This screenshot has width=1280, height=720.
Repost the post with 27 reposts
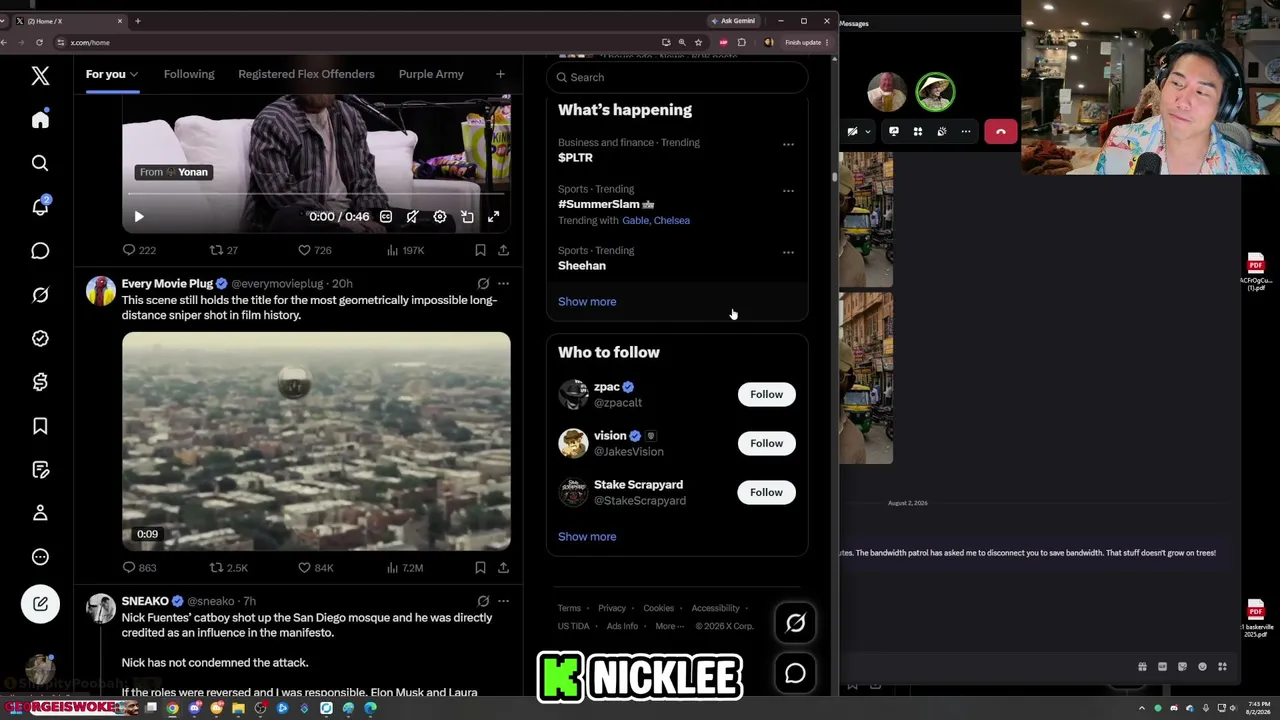click(x=223, y=250)
